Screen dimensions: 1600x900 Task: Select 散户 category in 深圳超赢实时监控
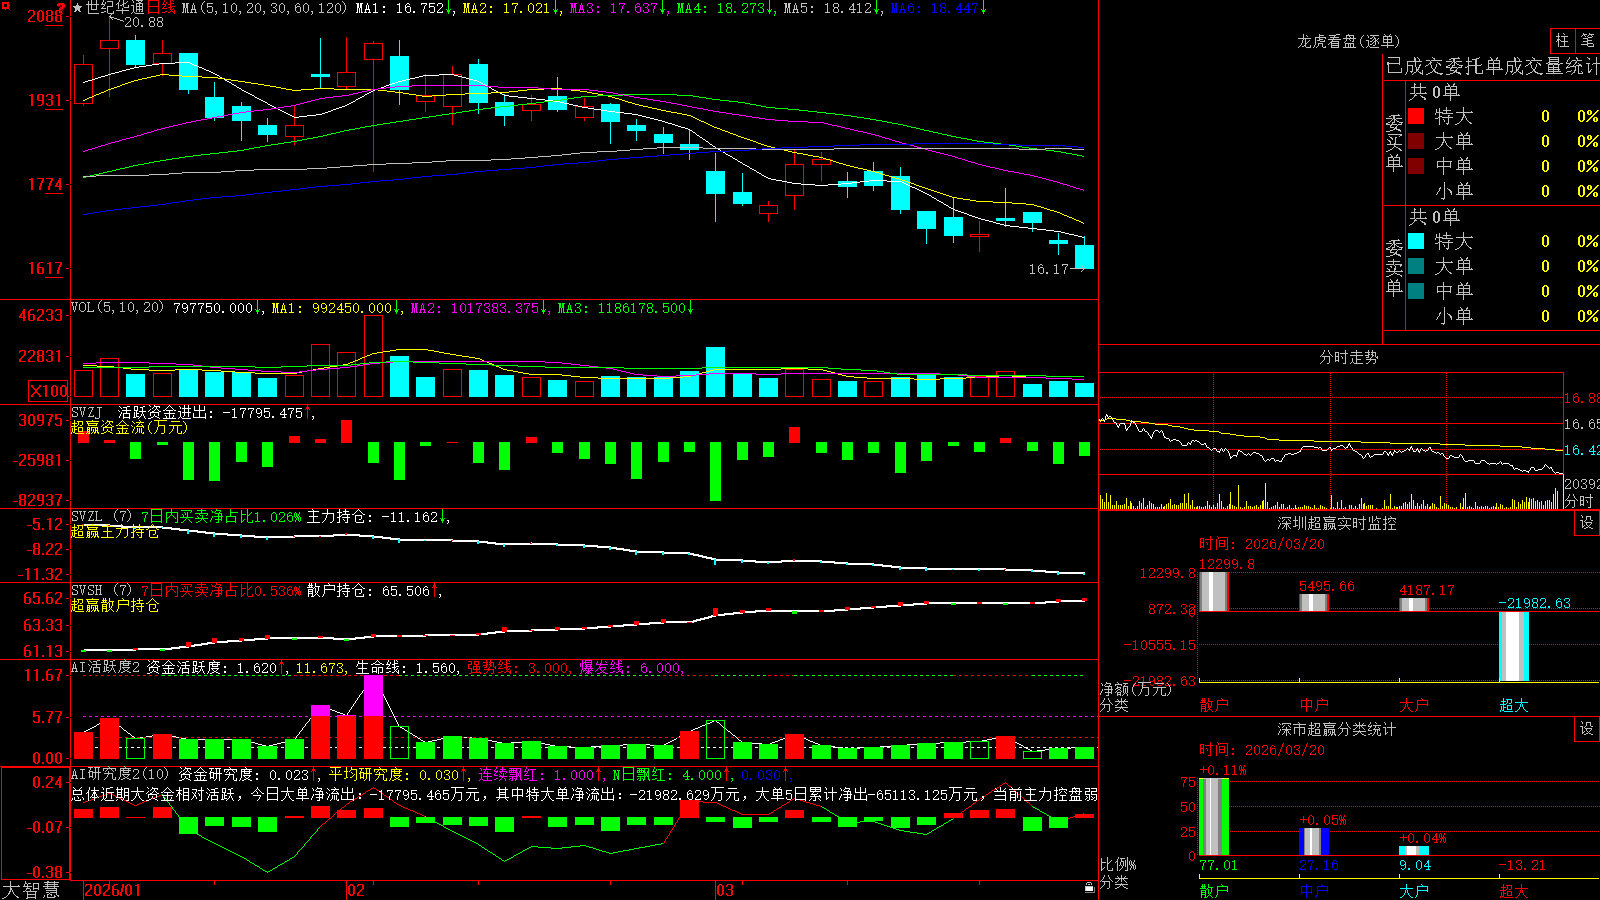coord(1214,705)
